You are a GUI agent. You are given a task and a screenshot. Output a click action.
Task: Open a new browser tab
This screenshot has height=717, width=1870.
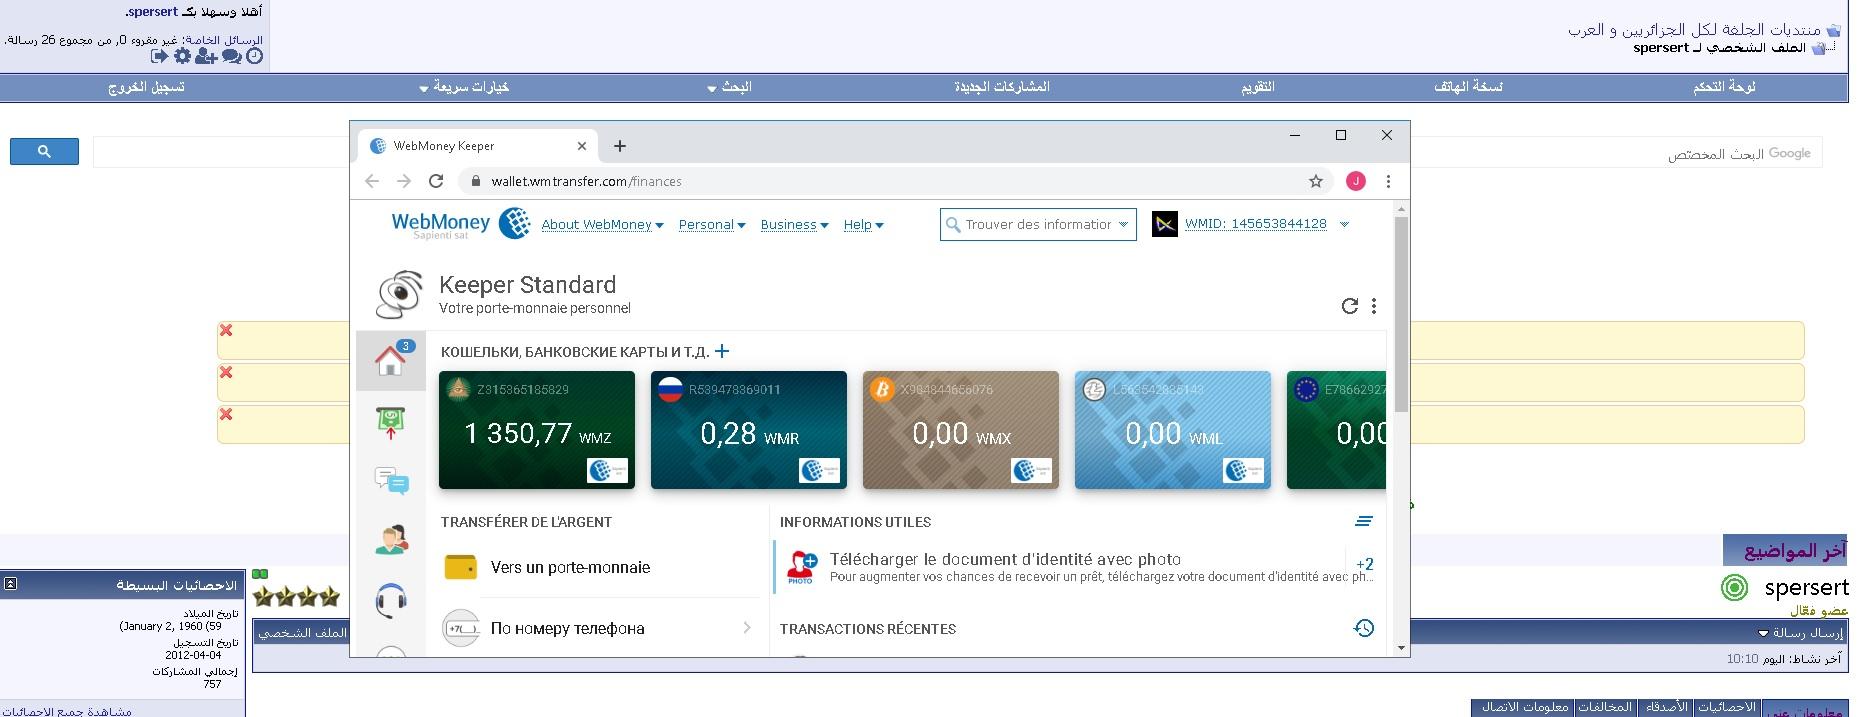tap(620, 146)
